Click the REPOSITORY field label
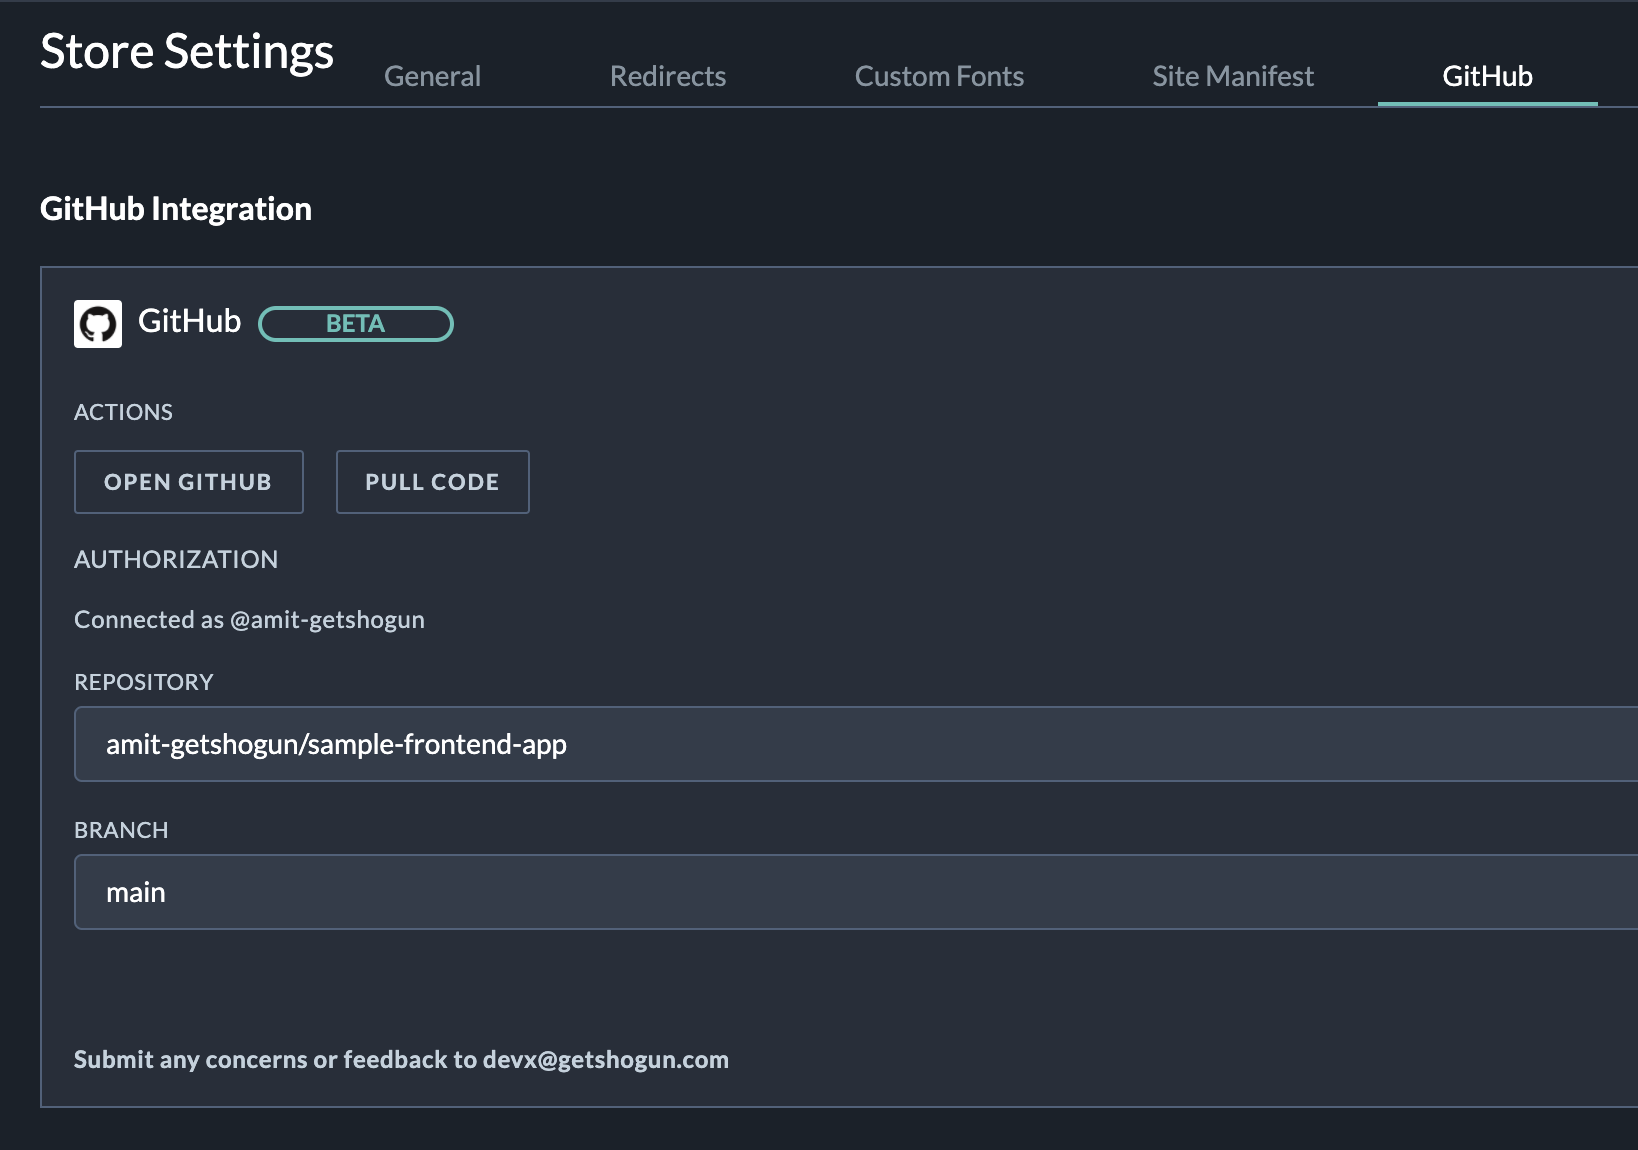The height and width of the screenshot is (1150, 1638). 144,682
